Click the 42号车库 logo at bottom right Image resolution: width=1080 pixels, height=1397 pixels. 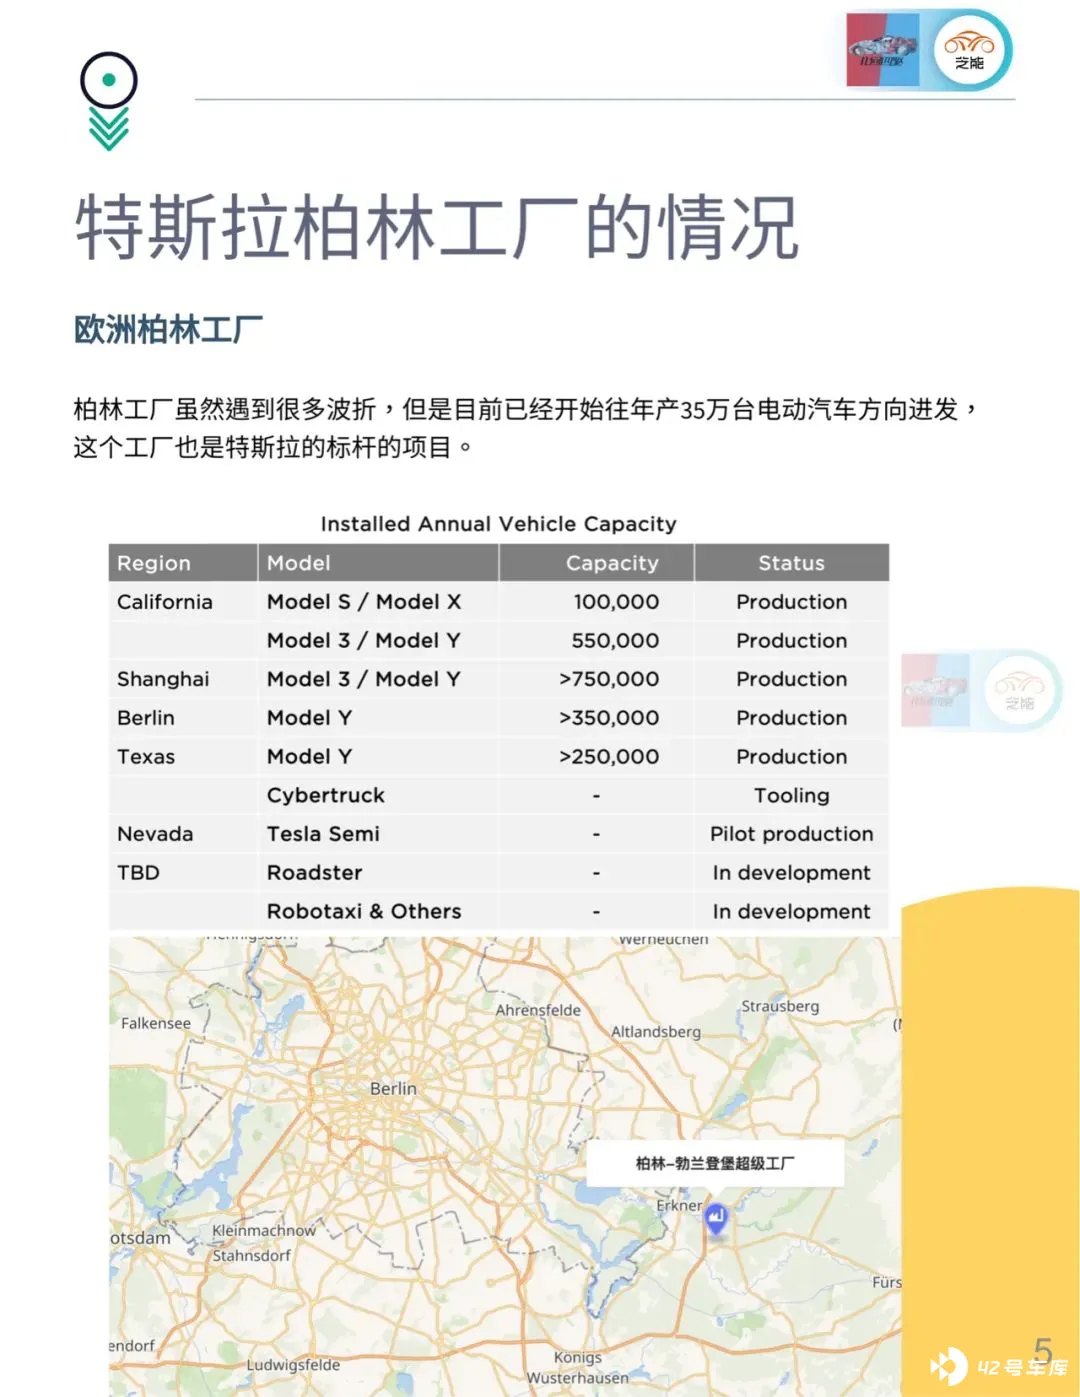[x=1000, y=1366]
